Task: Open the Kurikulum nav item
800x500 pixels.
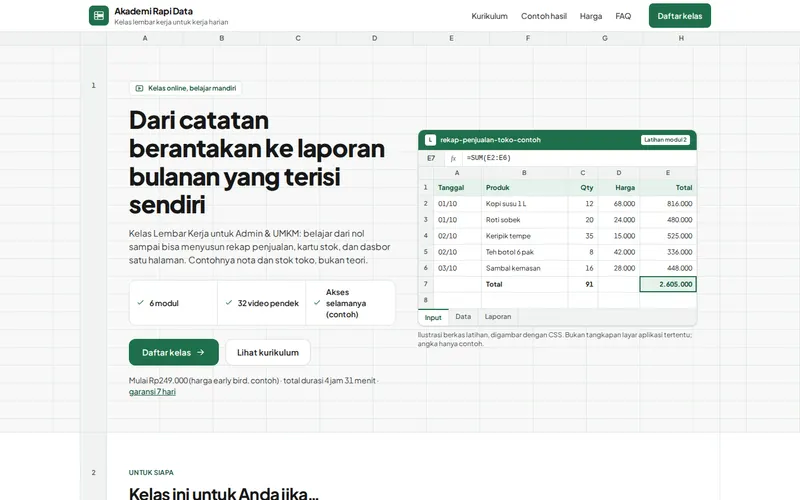Action: tap(489, 16)
